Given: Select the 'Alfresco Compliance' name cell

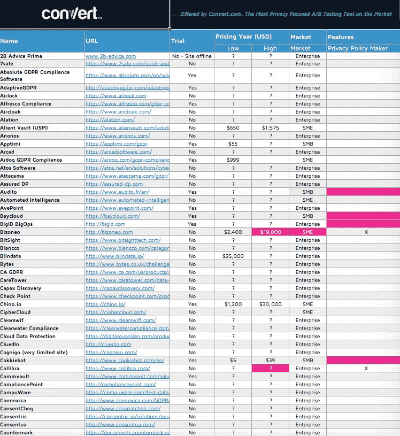Looking at the screenshot, I should 42,104.
